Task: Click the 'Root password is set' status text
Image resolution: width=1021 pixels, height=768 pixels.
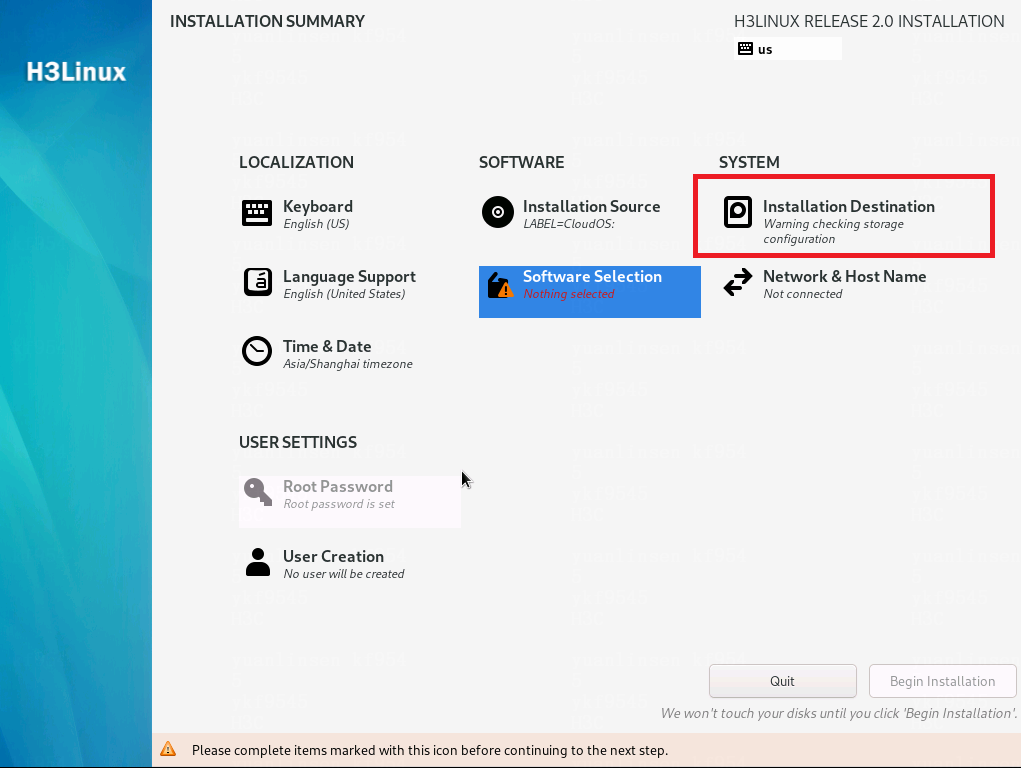Action: (339, 504)
